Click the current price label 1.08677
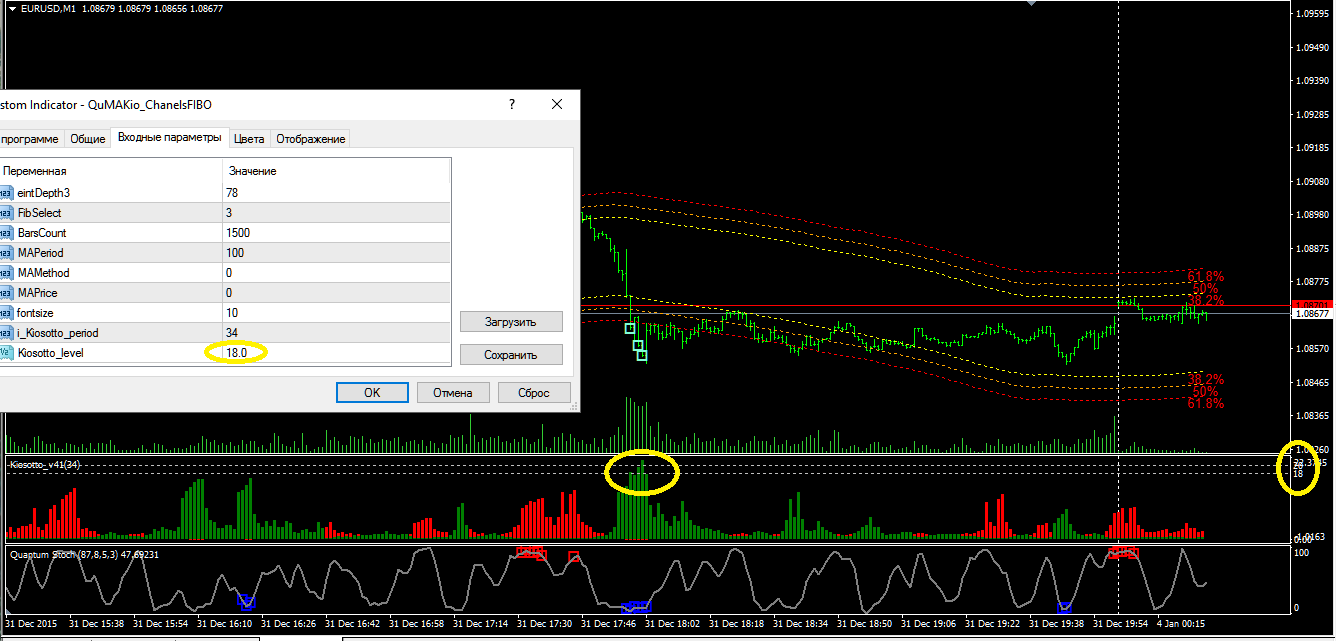The height and width of the screenshot is (641, 1336). [1312, 314]
